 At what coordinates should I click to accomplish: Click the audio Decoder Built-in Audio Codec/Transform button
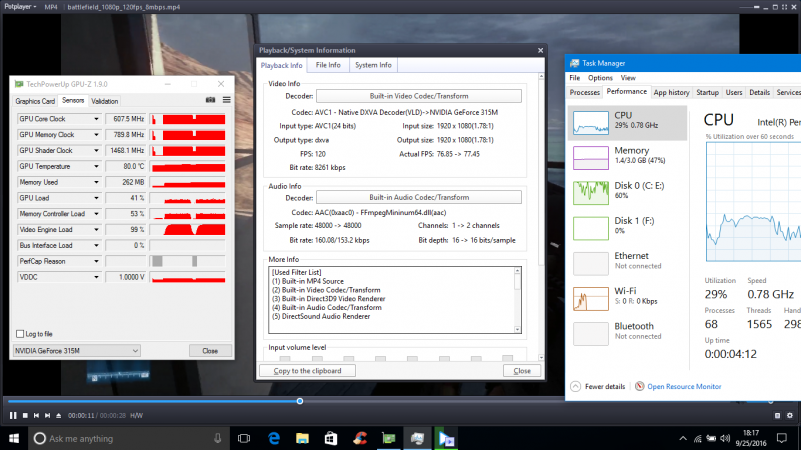[x=419, y=197]
